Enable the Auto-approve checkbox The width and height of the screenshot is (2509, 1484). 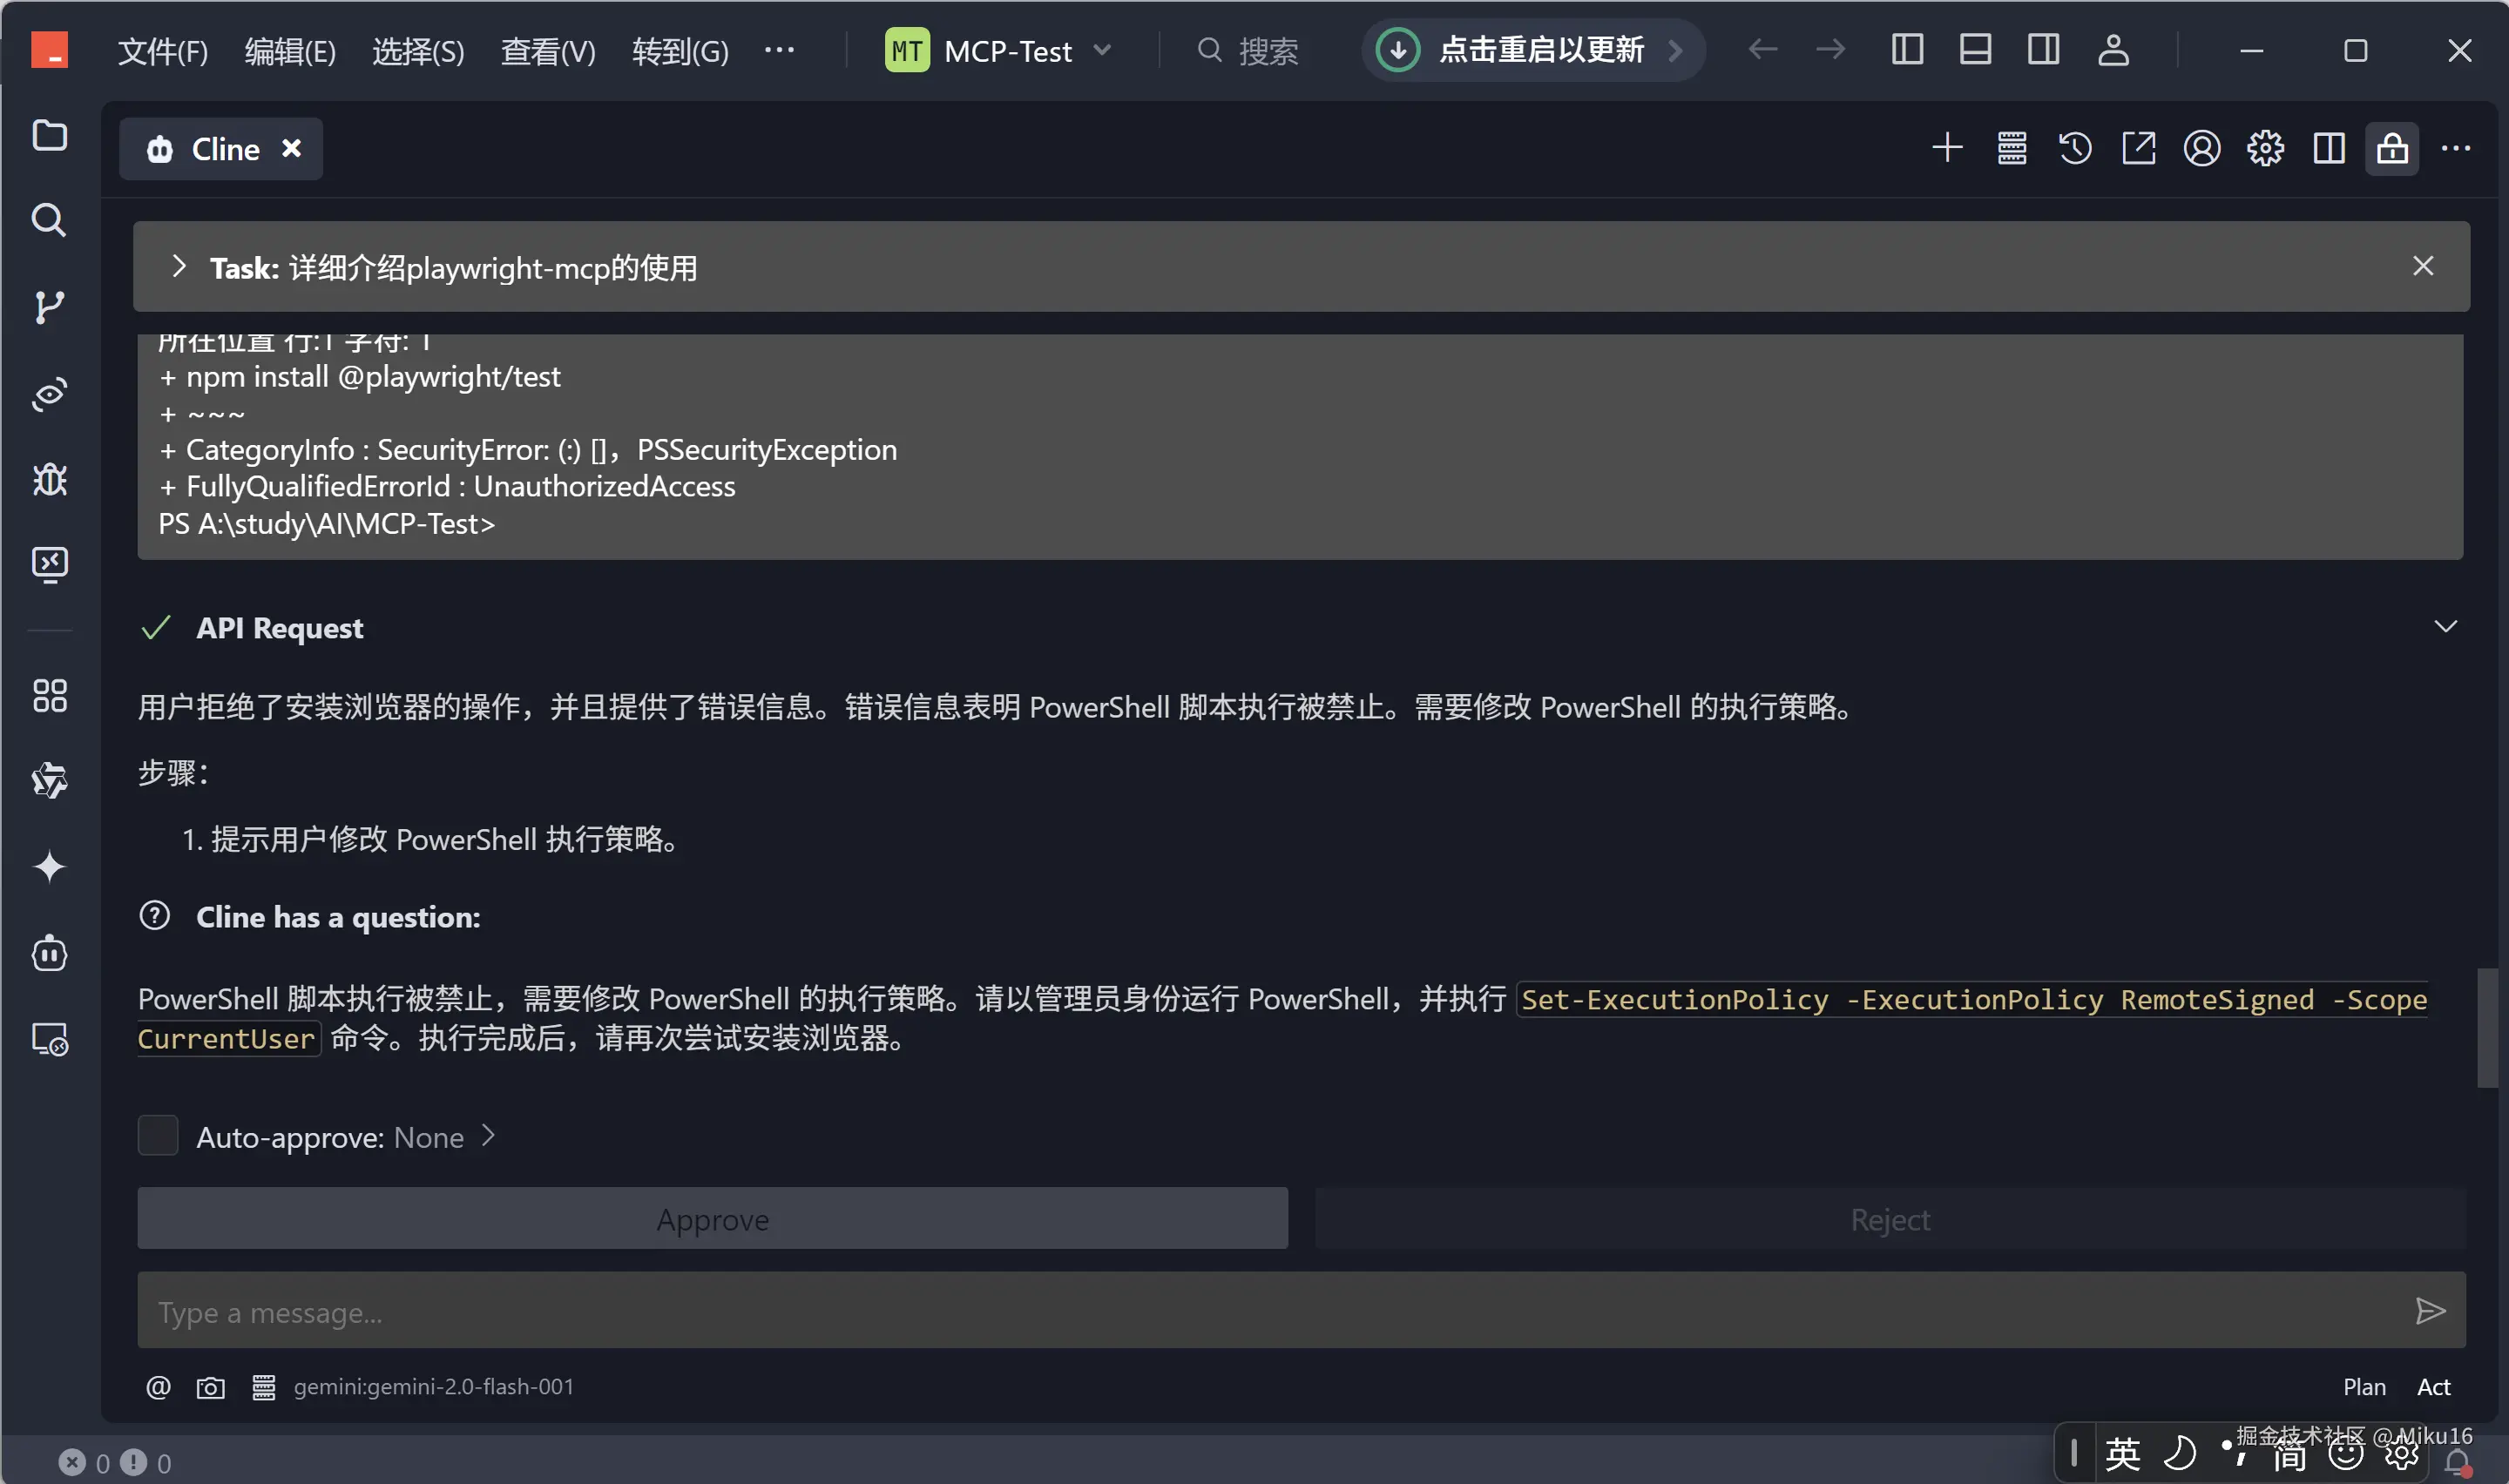[157, 1136]
